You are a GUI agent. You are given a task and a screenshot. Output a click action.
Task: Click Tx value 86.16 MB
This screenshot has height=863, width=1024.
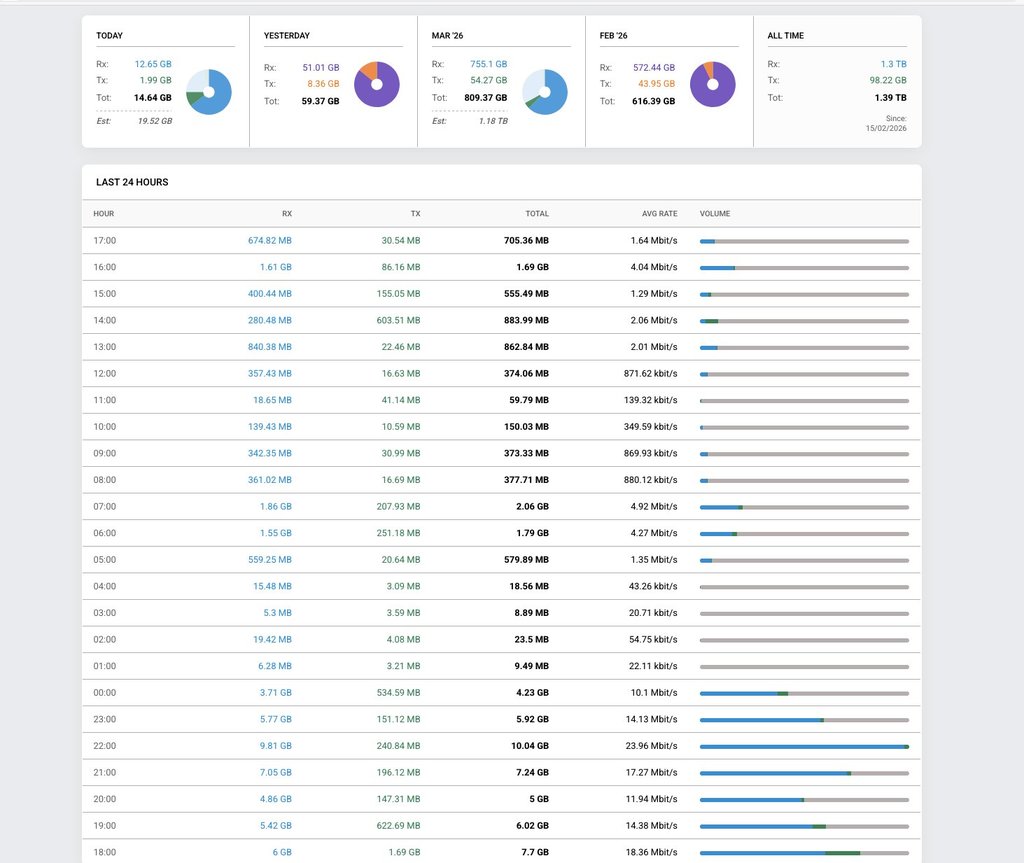pyautogui.click(x=401, y=267)
